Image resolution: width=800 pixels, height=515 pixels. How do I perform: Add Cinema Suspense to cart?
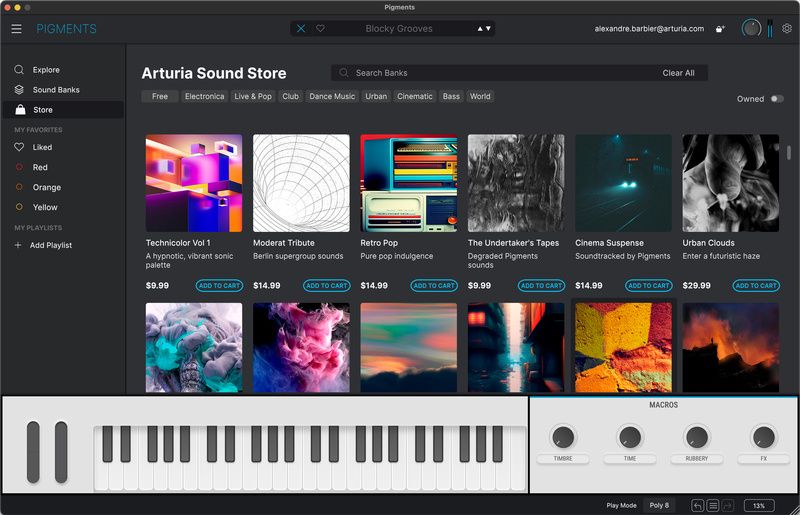[649, 286]
